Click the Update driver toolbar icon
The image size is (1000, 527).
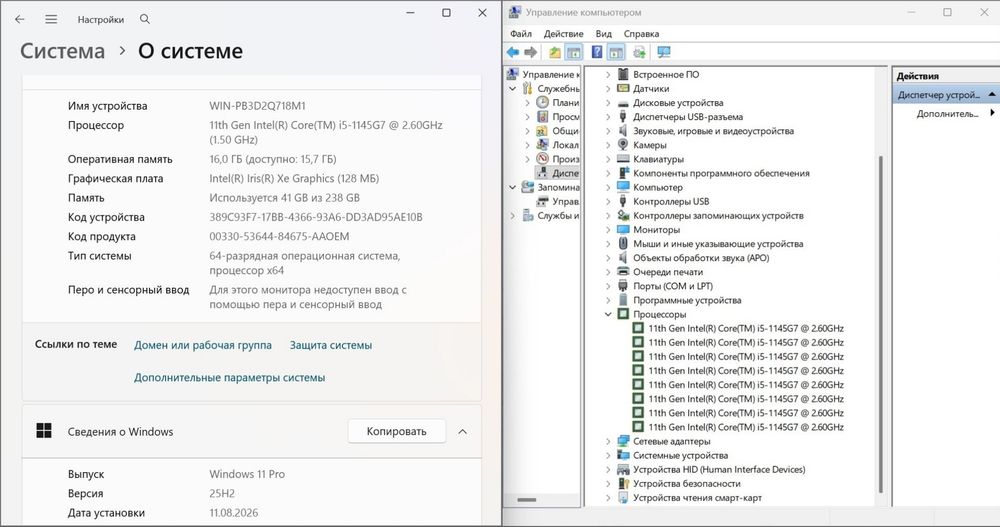pyautogui.click(x=639, y=52)
